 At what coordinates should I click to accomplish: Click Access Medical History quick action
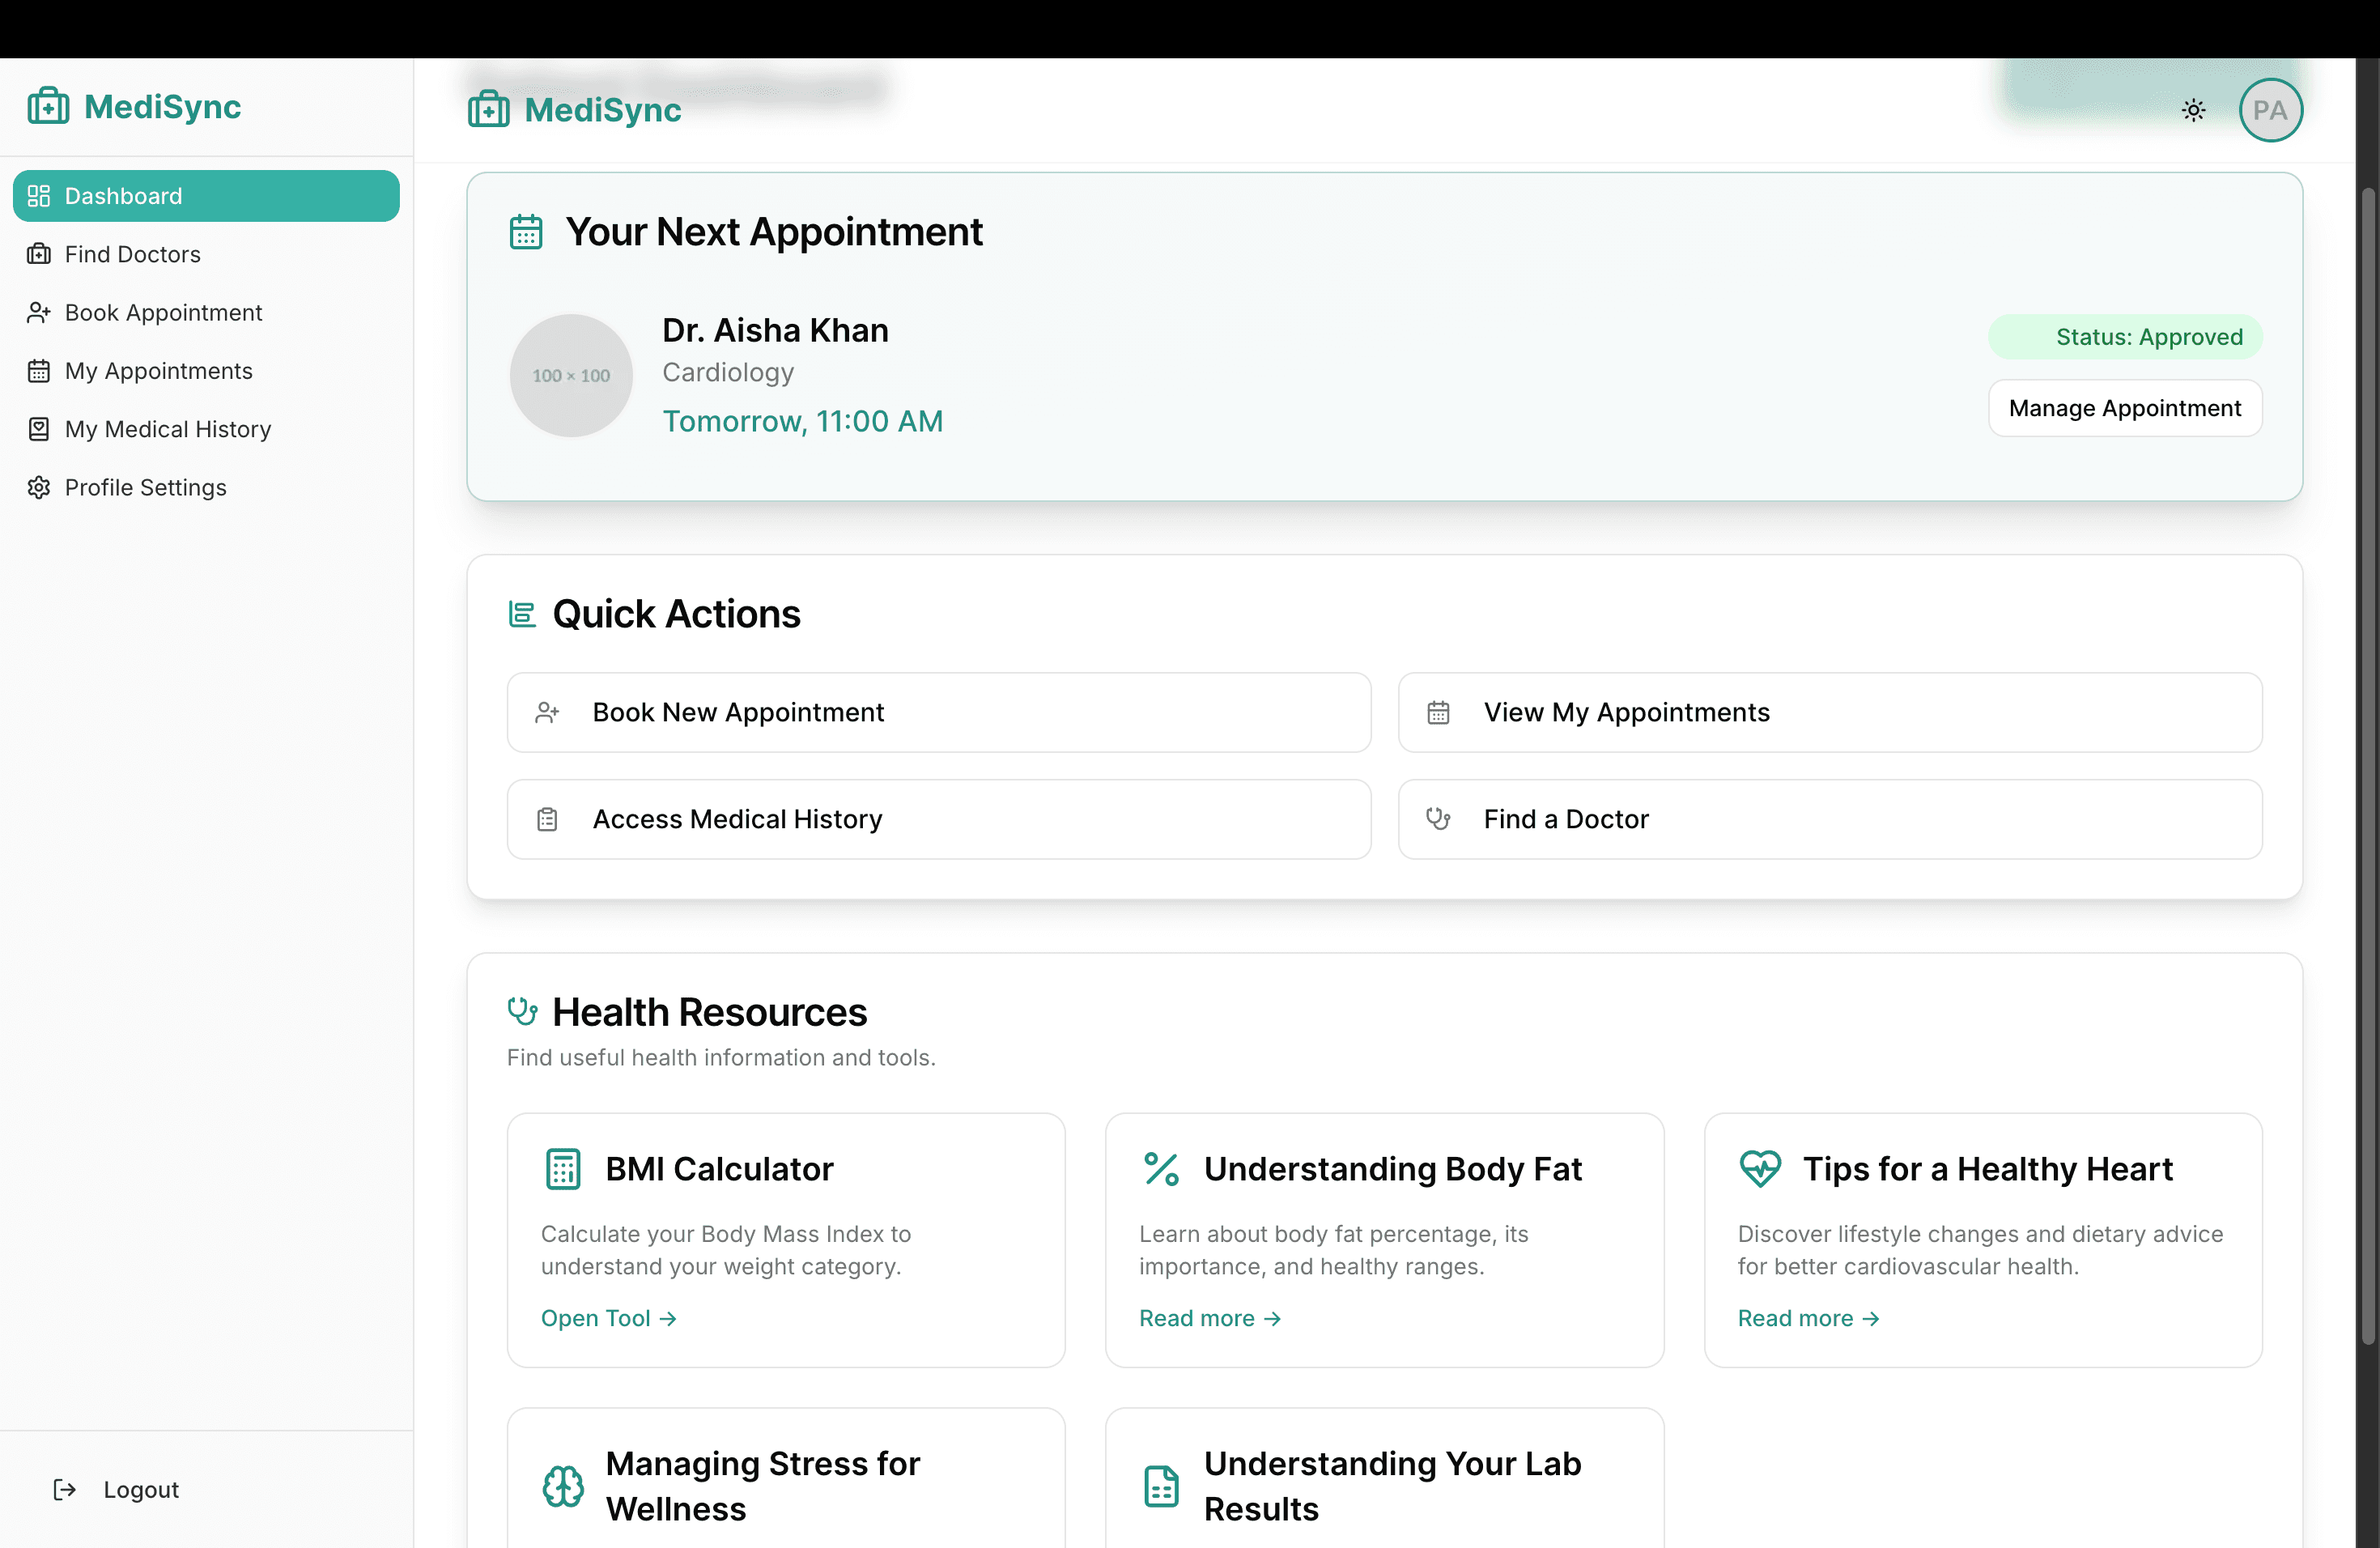tap(939, 819)
